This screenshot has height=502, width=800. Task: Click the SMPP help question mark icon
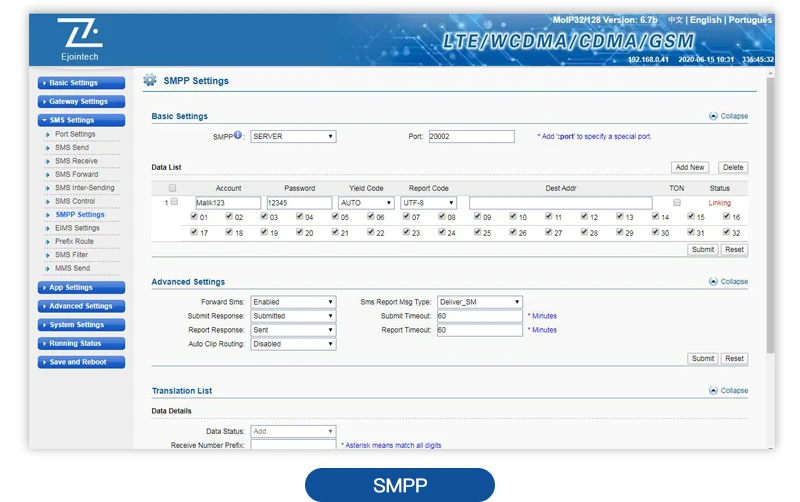pos(238,136)
